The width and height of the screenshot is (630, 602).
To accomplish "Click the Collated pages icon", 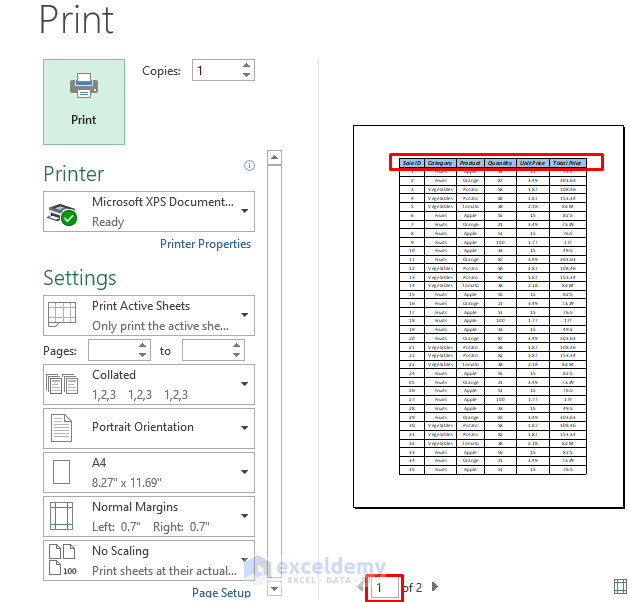I will [62, 384].
